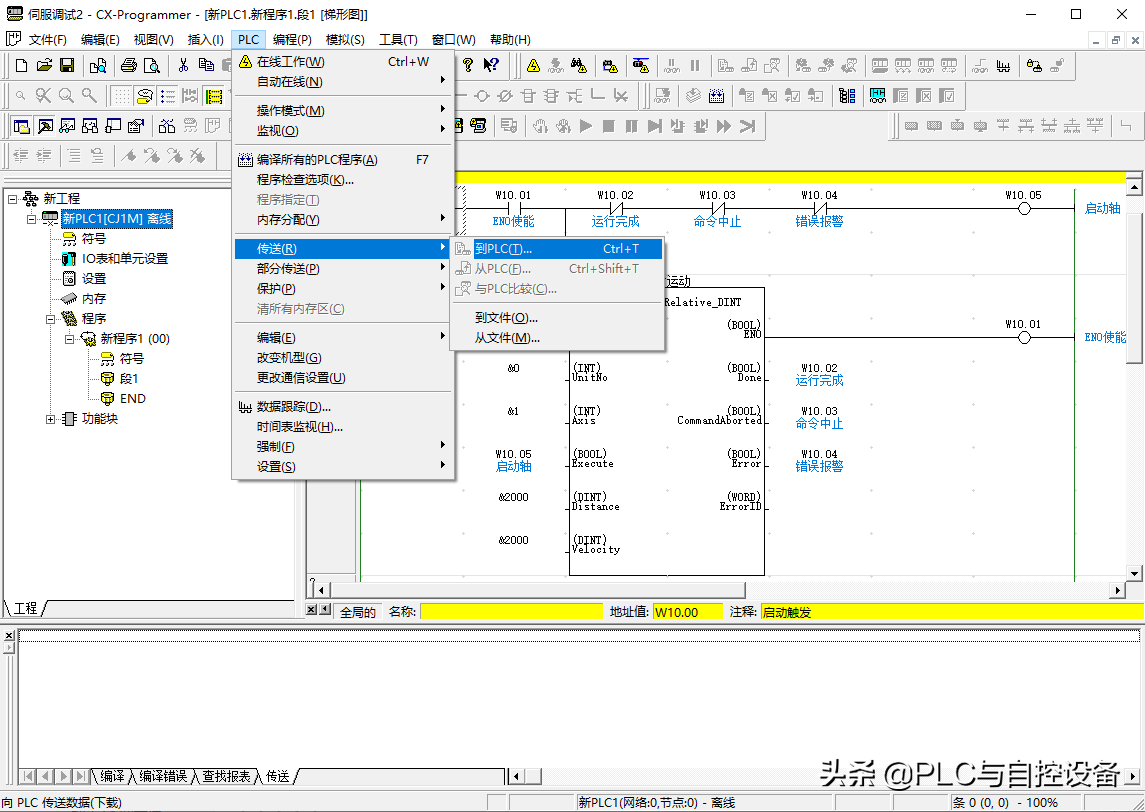The width and height of the screenshot is (1145, 812).
Task: Choose 到文件(O)... submenu entry
Action: point(506,318)
